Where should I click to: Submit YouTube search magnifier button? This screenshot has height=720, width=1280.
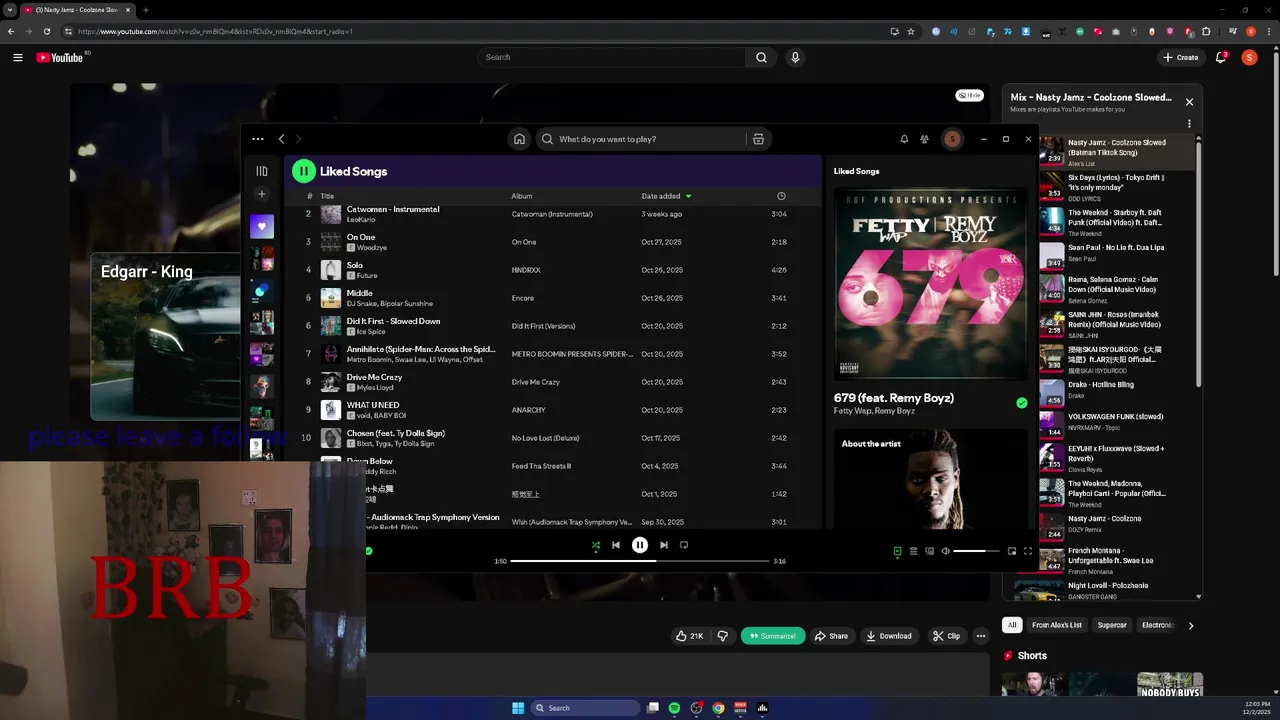tap(761, 57)
